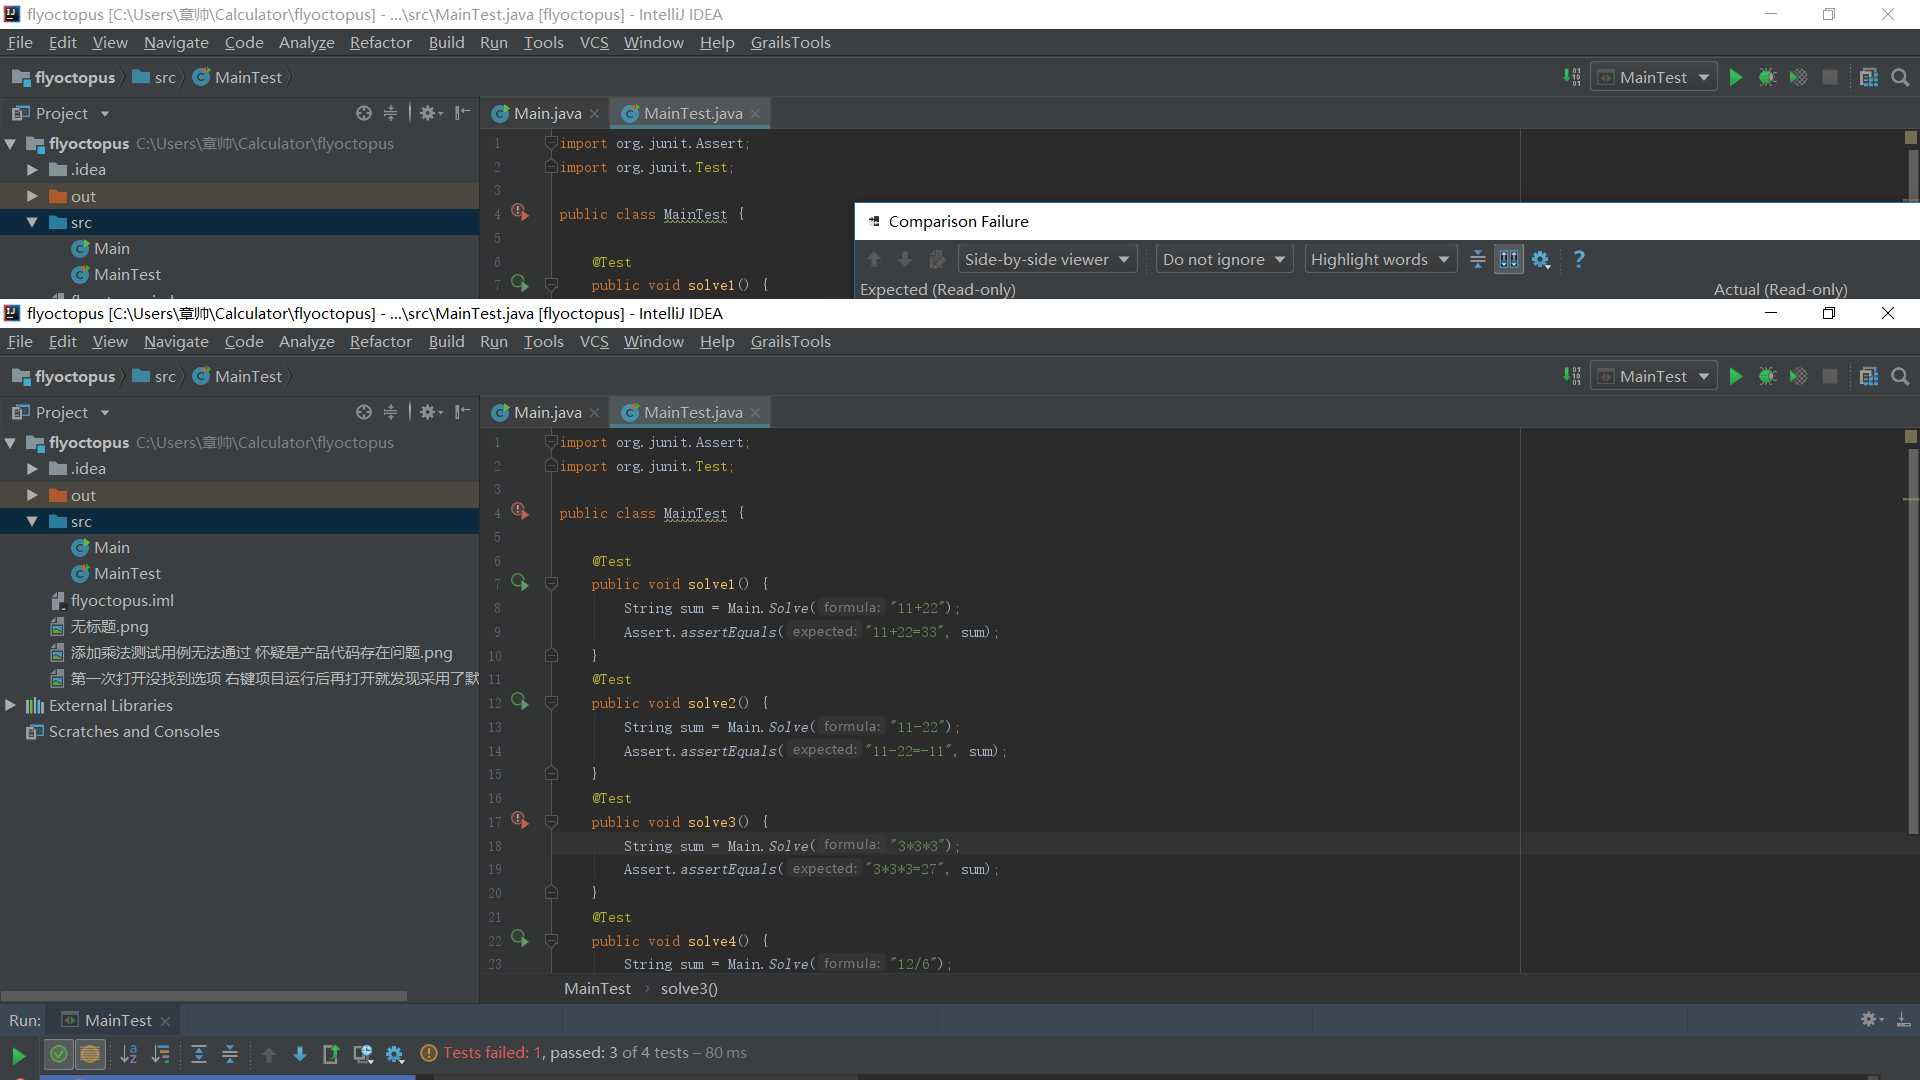Open Search Everywhere magnifier in lower window
The image size is (1920, 1080).
click(x=1900, y=377)
